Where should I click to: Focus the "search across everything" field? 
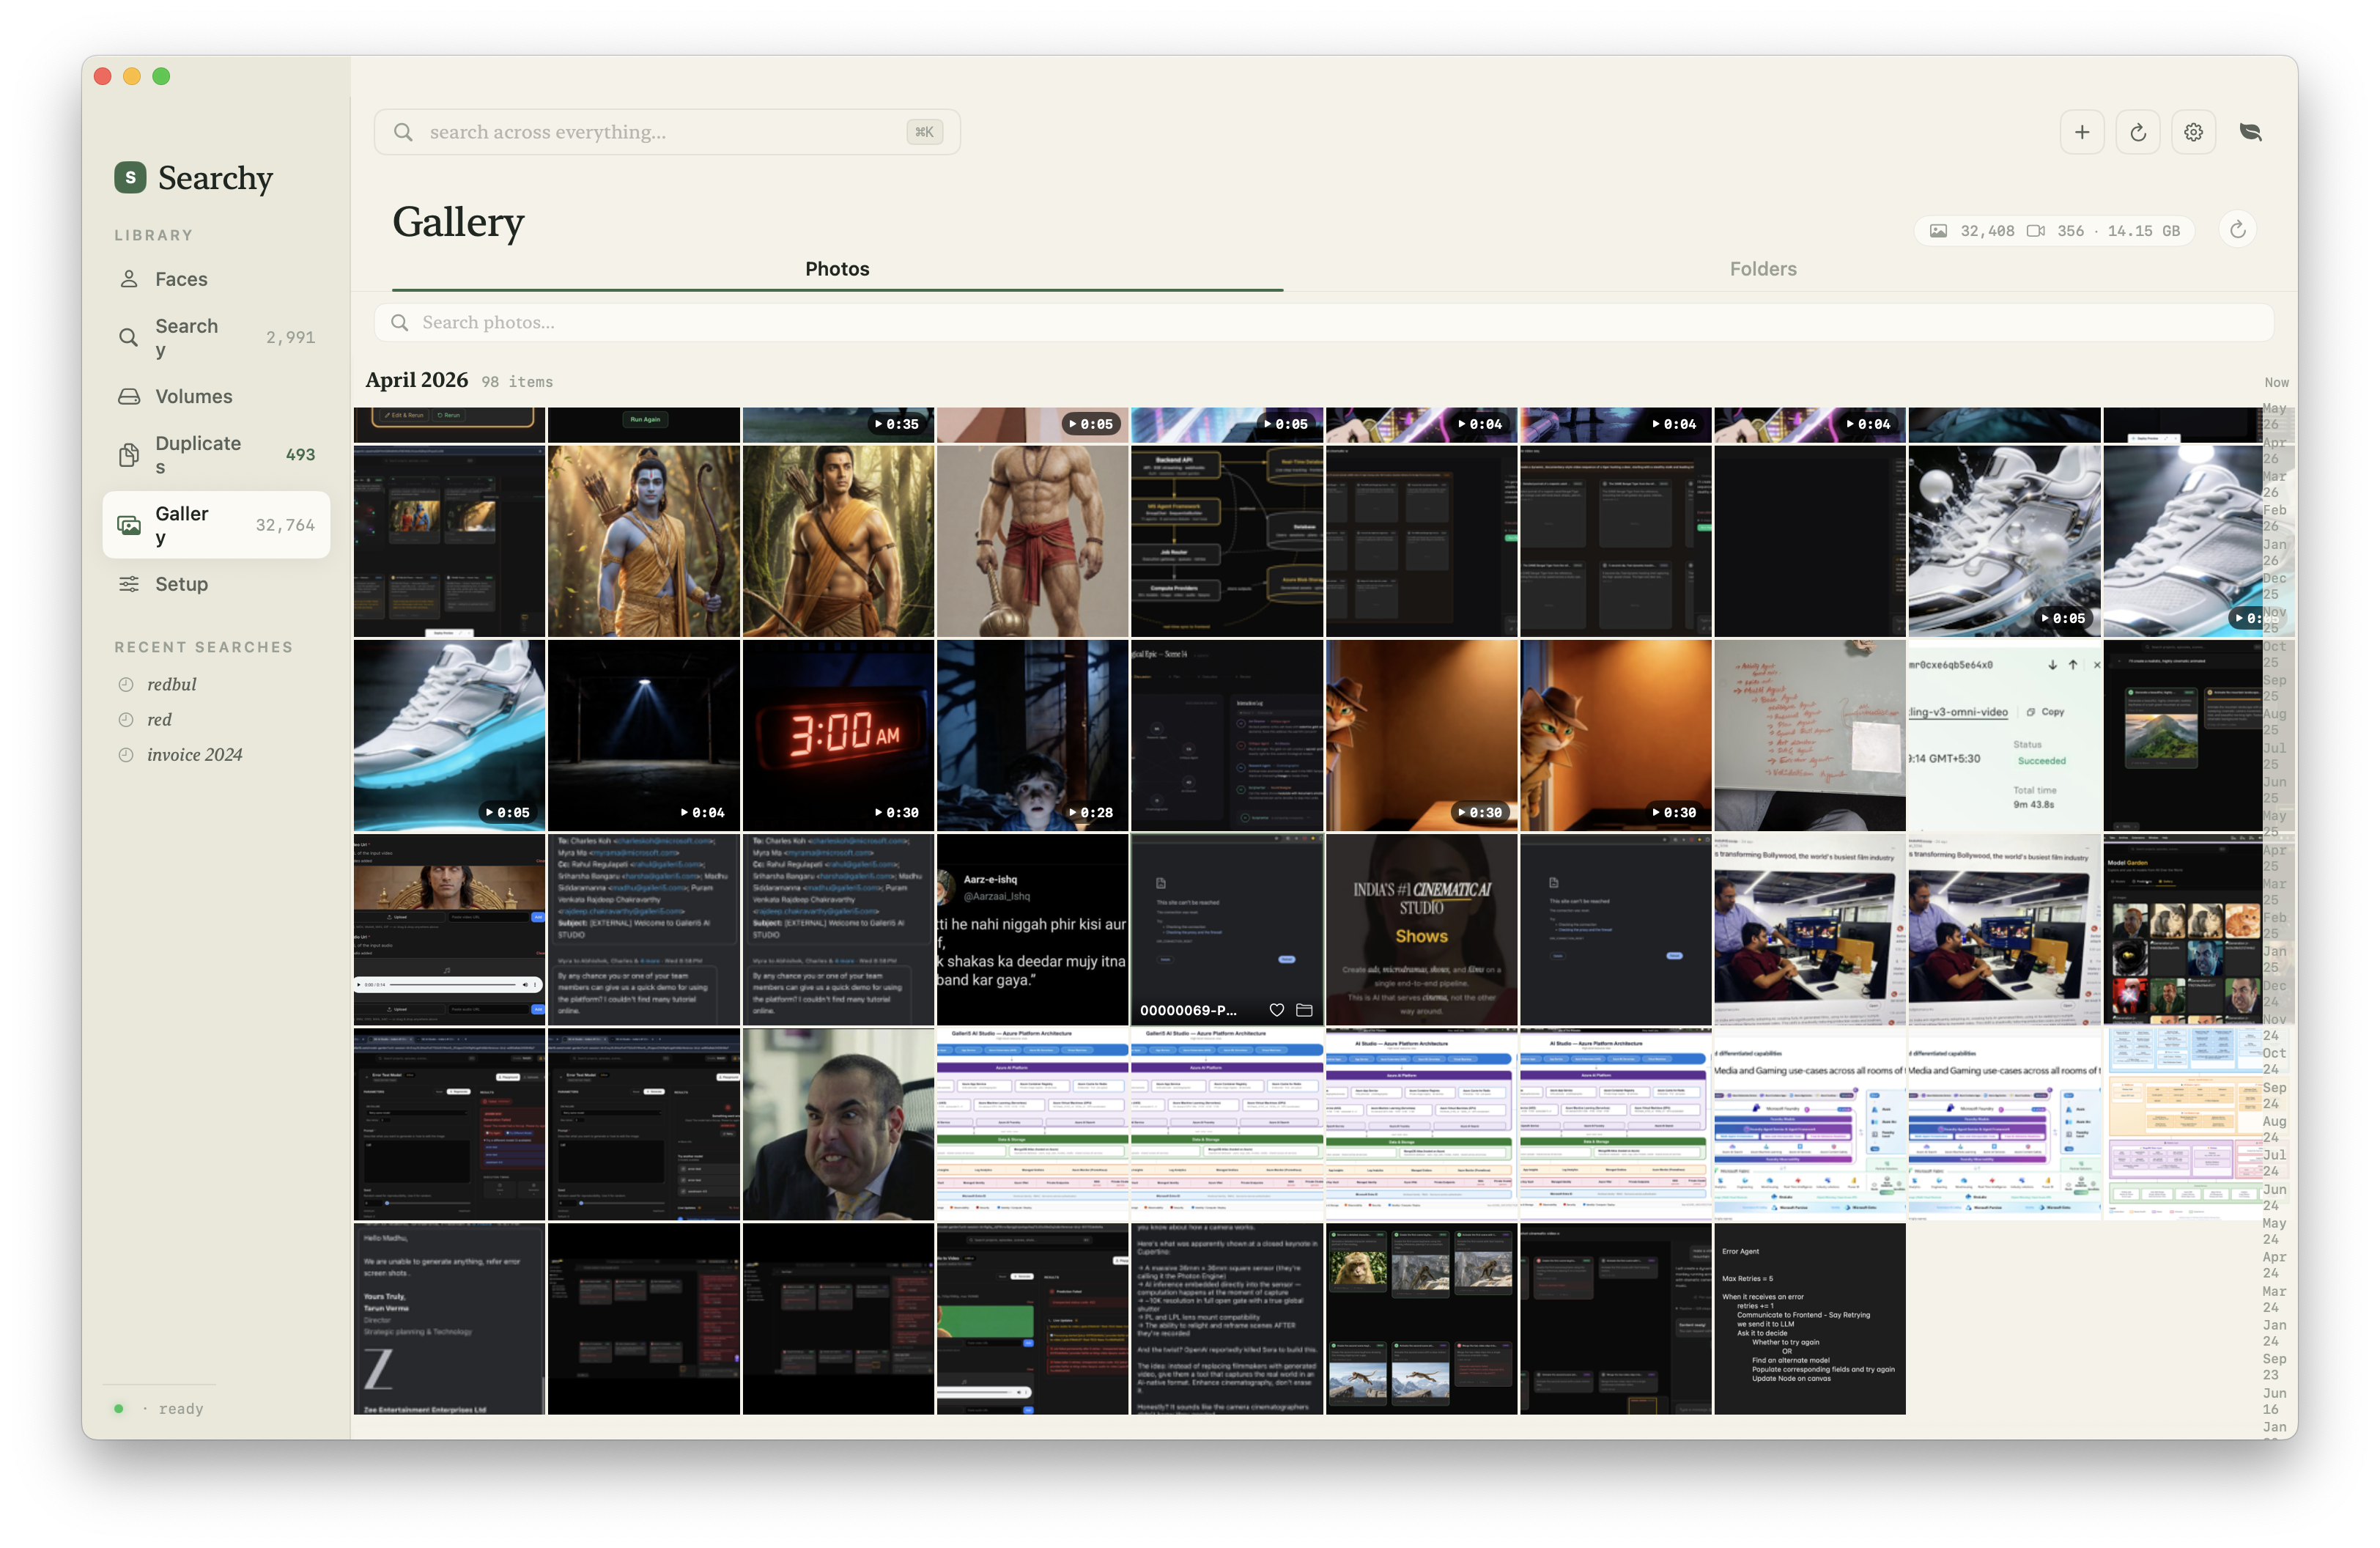pos(667,132)
